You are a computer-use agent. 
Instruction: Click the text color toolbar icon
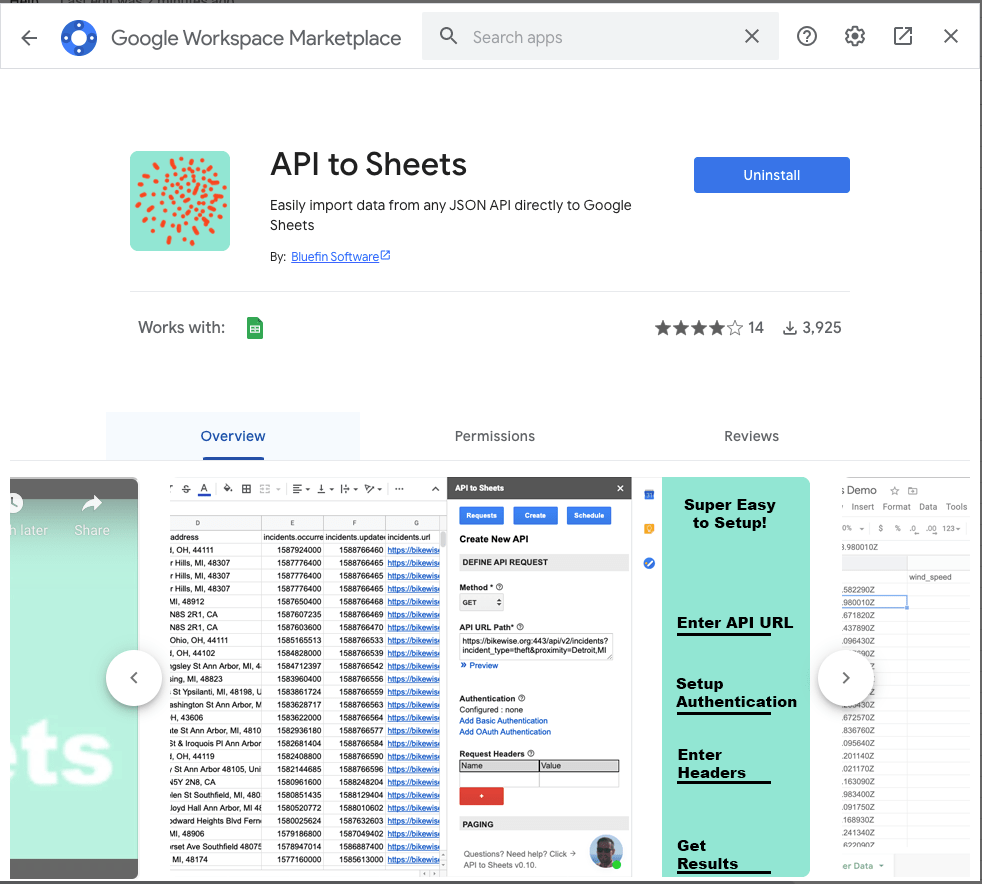(204, 489)
